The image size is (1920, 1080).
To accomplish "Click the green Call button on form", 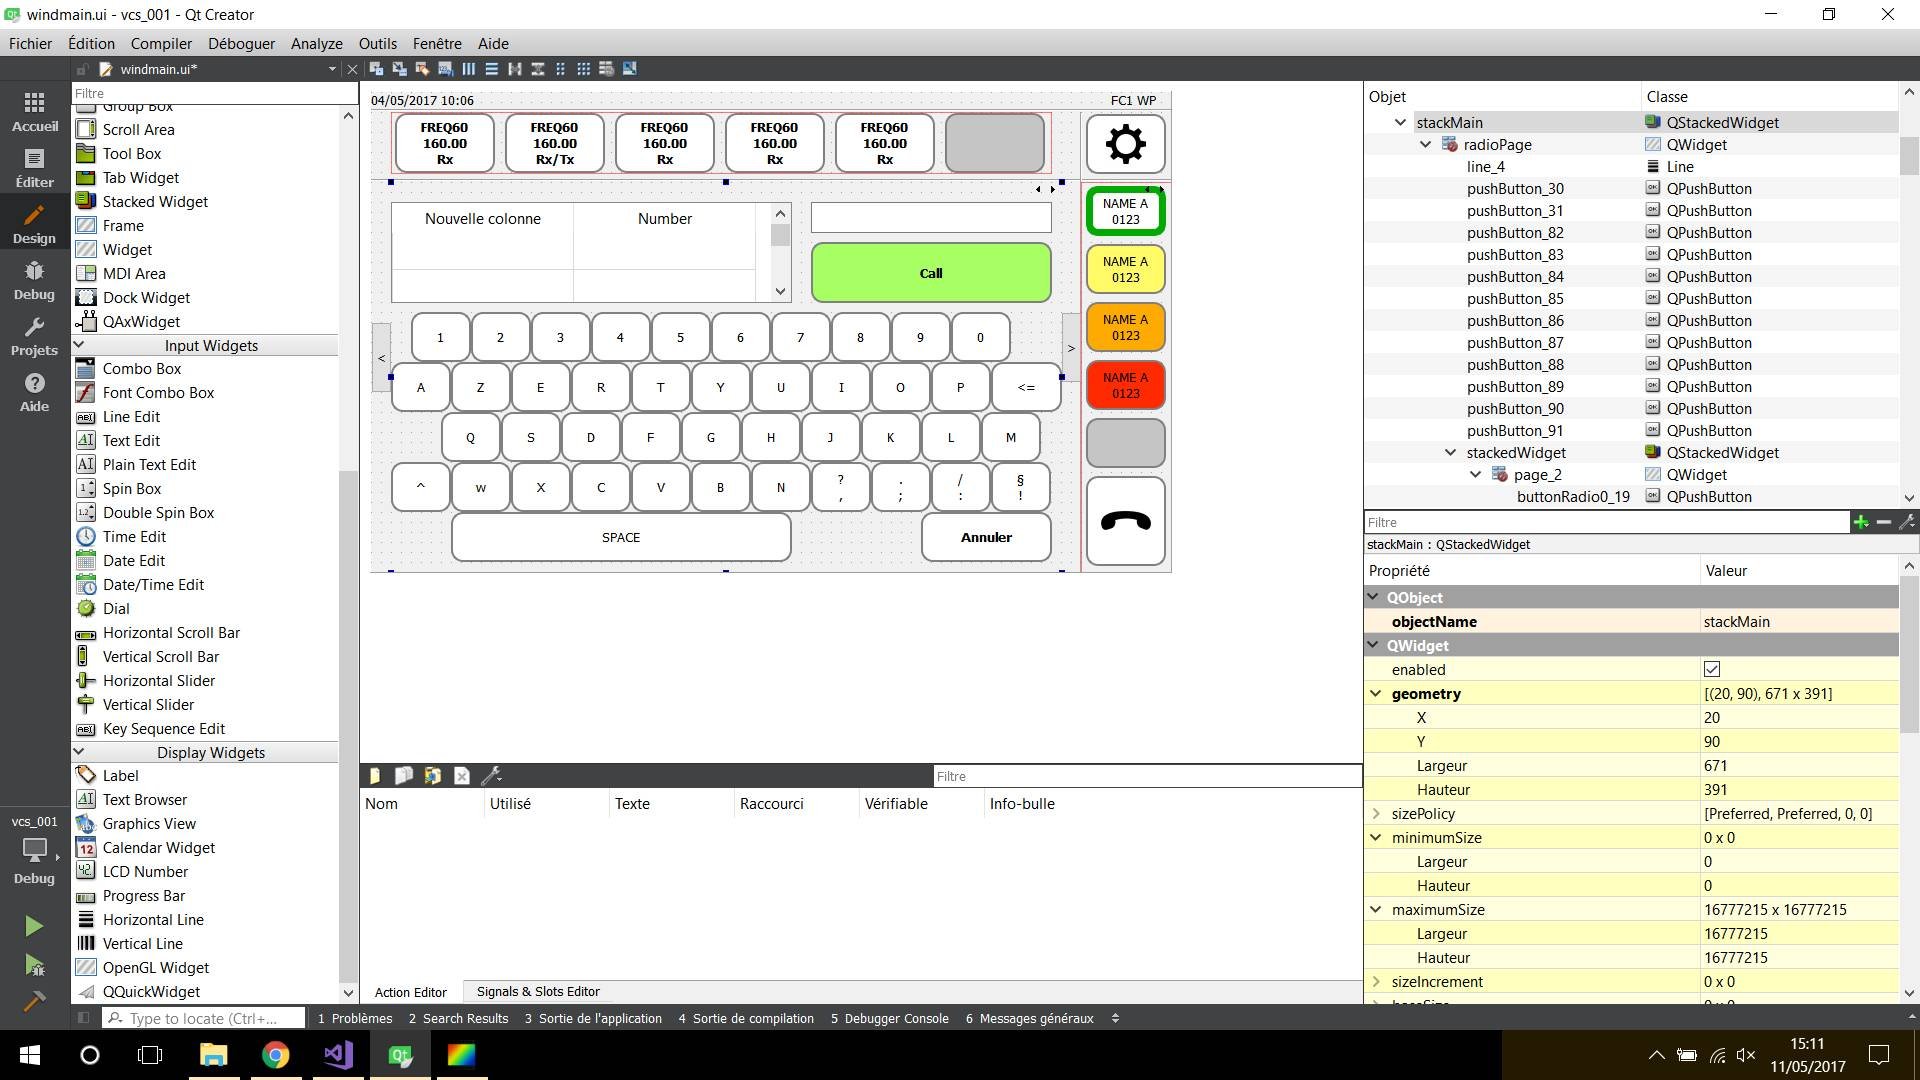I will pos(930,272).
